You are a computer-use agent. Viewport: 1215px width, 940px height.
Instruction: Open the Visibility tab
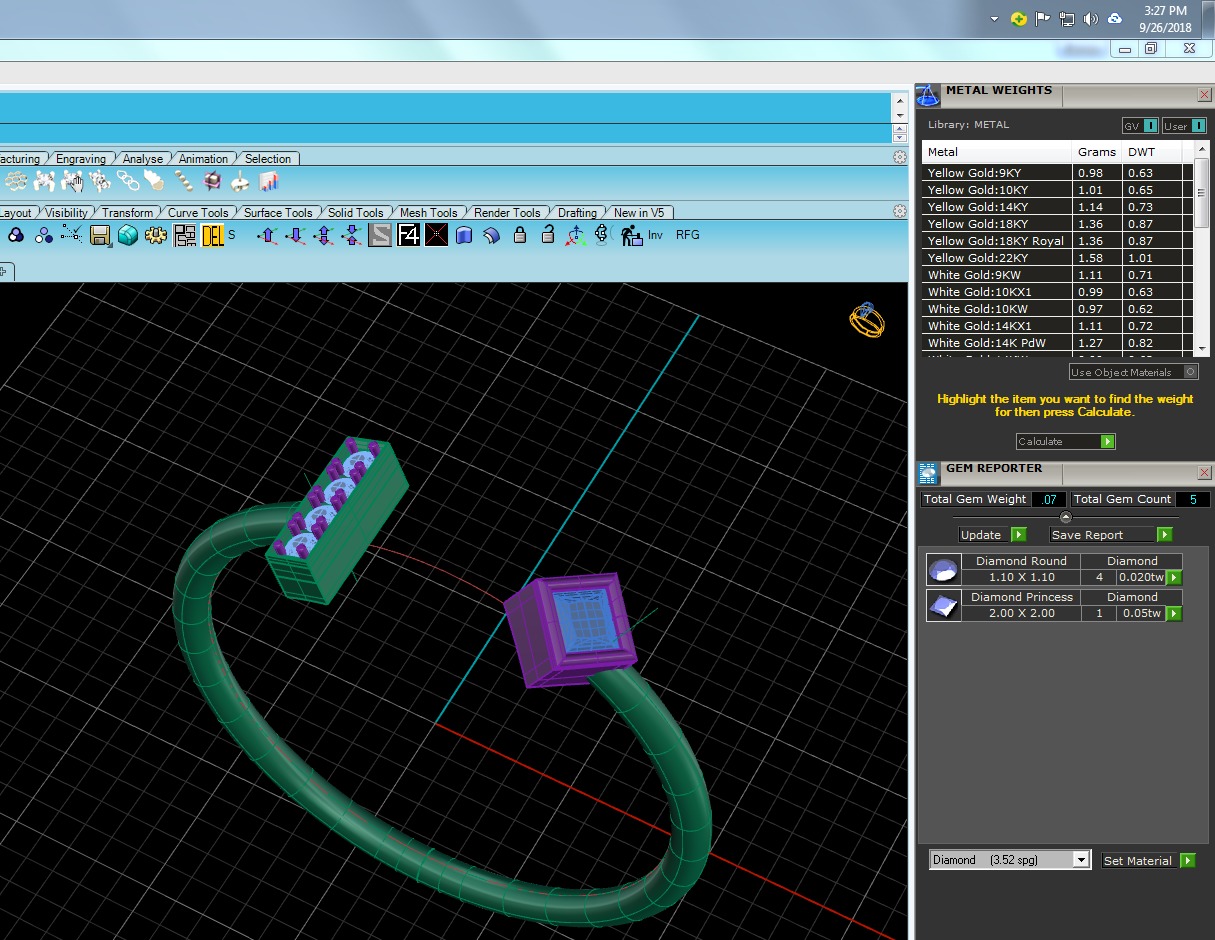[x=67, y=213]
